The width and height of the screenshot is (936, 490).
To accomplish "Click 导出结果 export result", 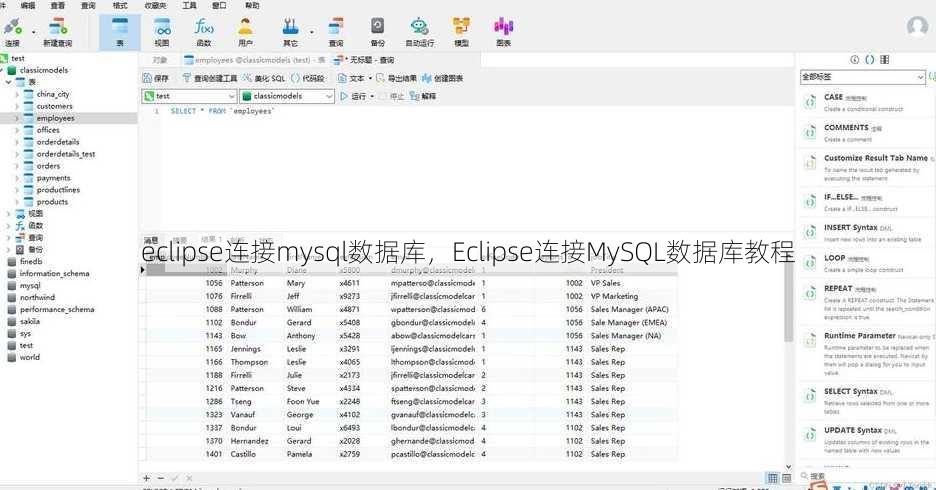I will tap(396, 78).
